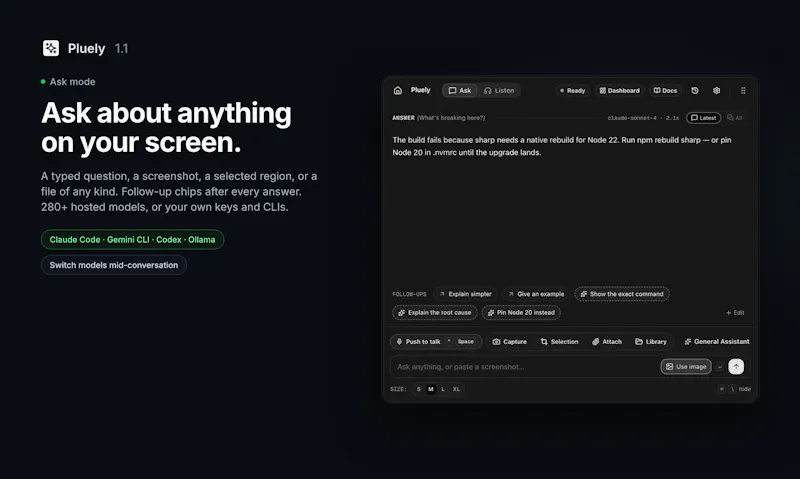Send the message with the arrow button
The height and width of the screenshot is (479, 800).
(x=736, y=366)
